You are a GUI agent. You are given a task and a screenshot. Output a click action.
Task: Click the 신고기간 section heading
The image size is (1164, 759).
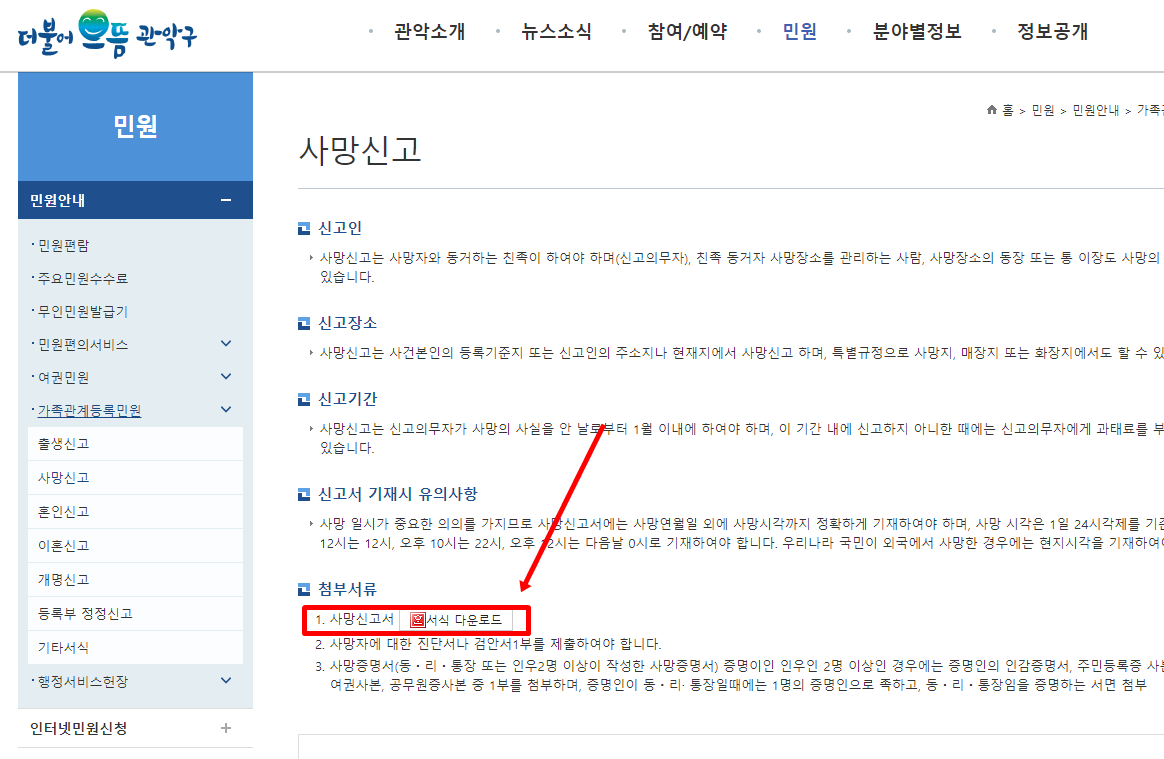tap(347, 399)
